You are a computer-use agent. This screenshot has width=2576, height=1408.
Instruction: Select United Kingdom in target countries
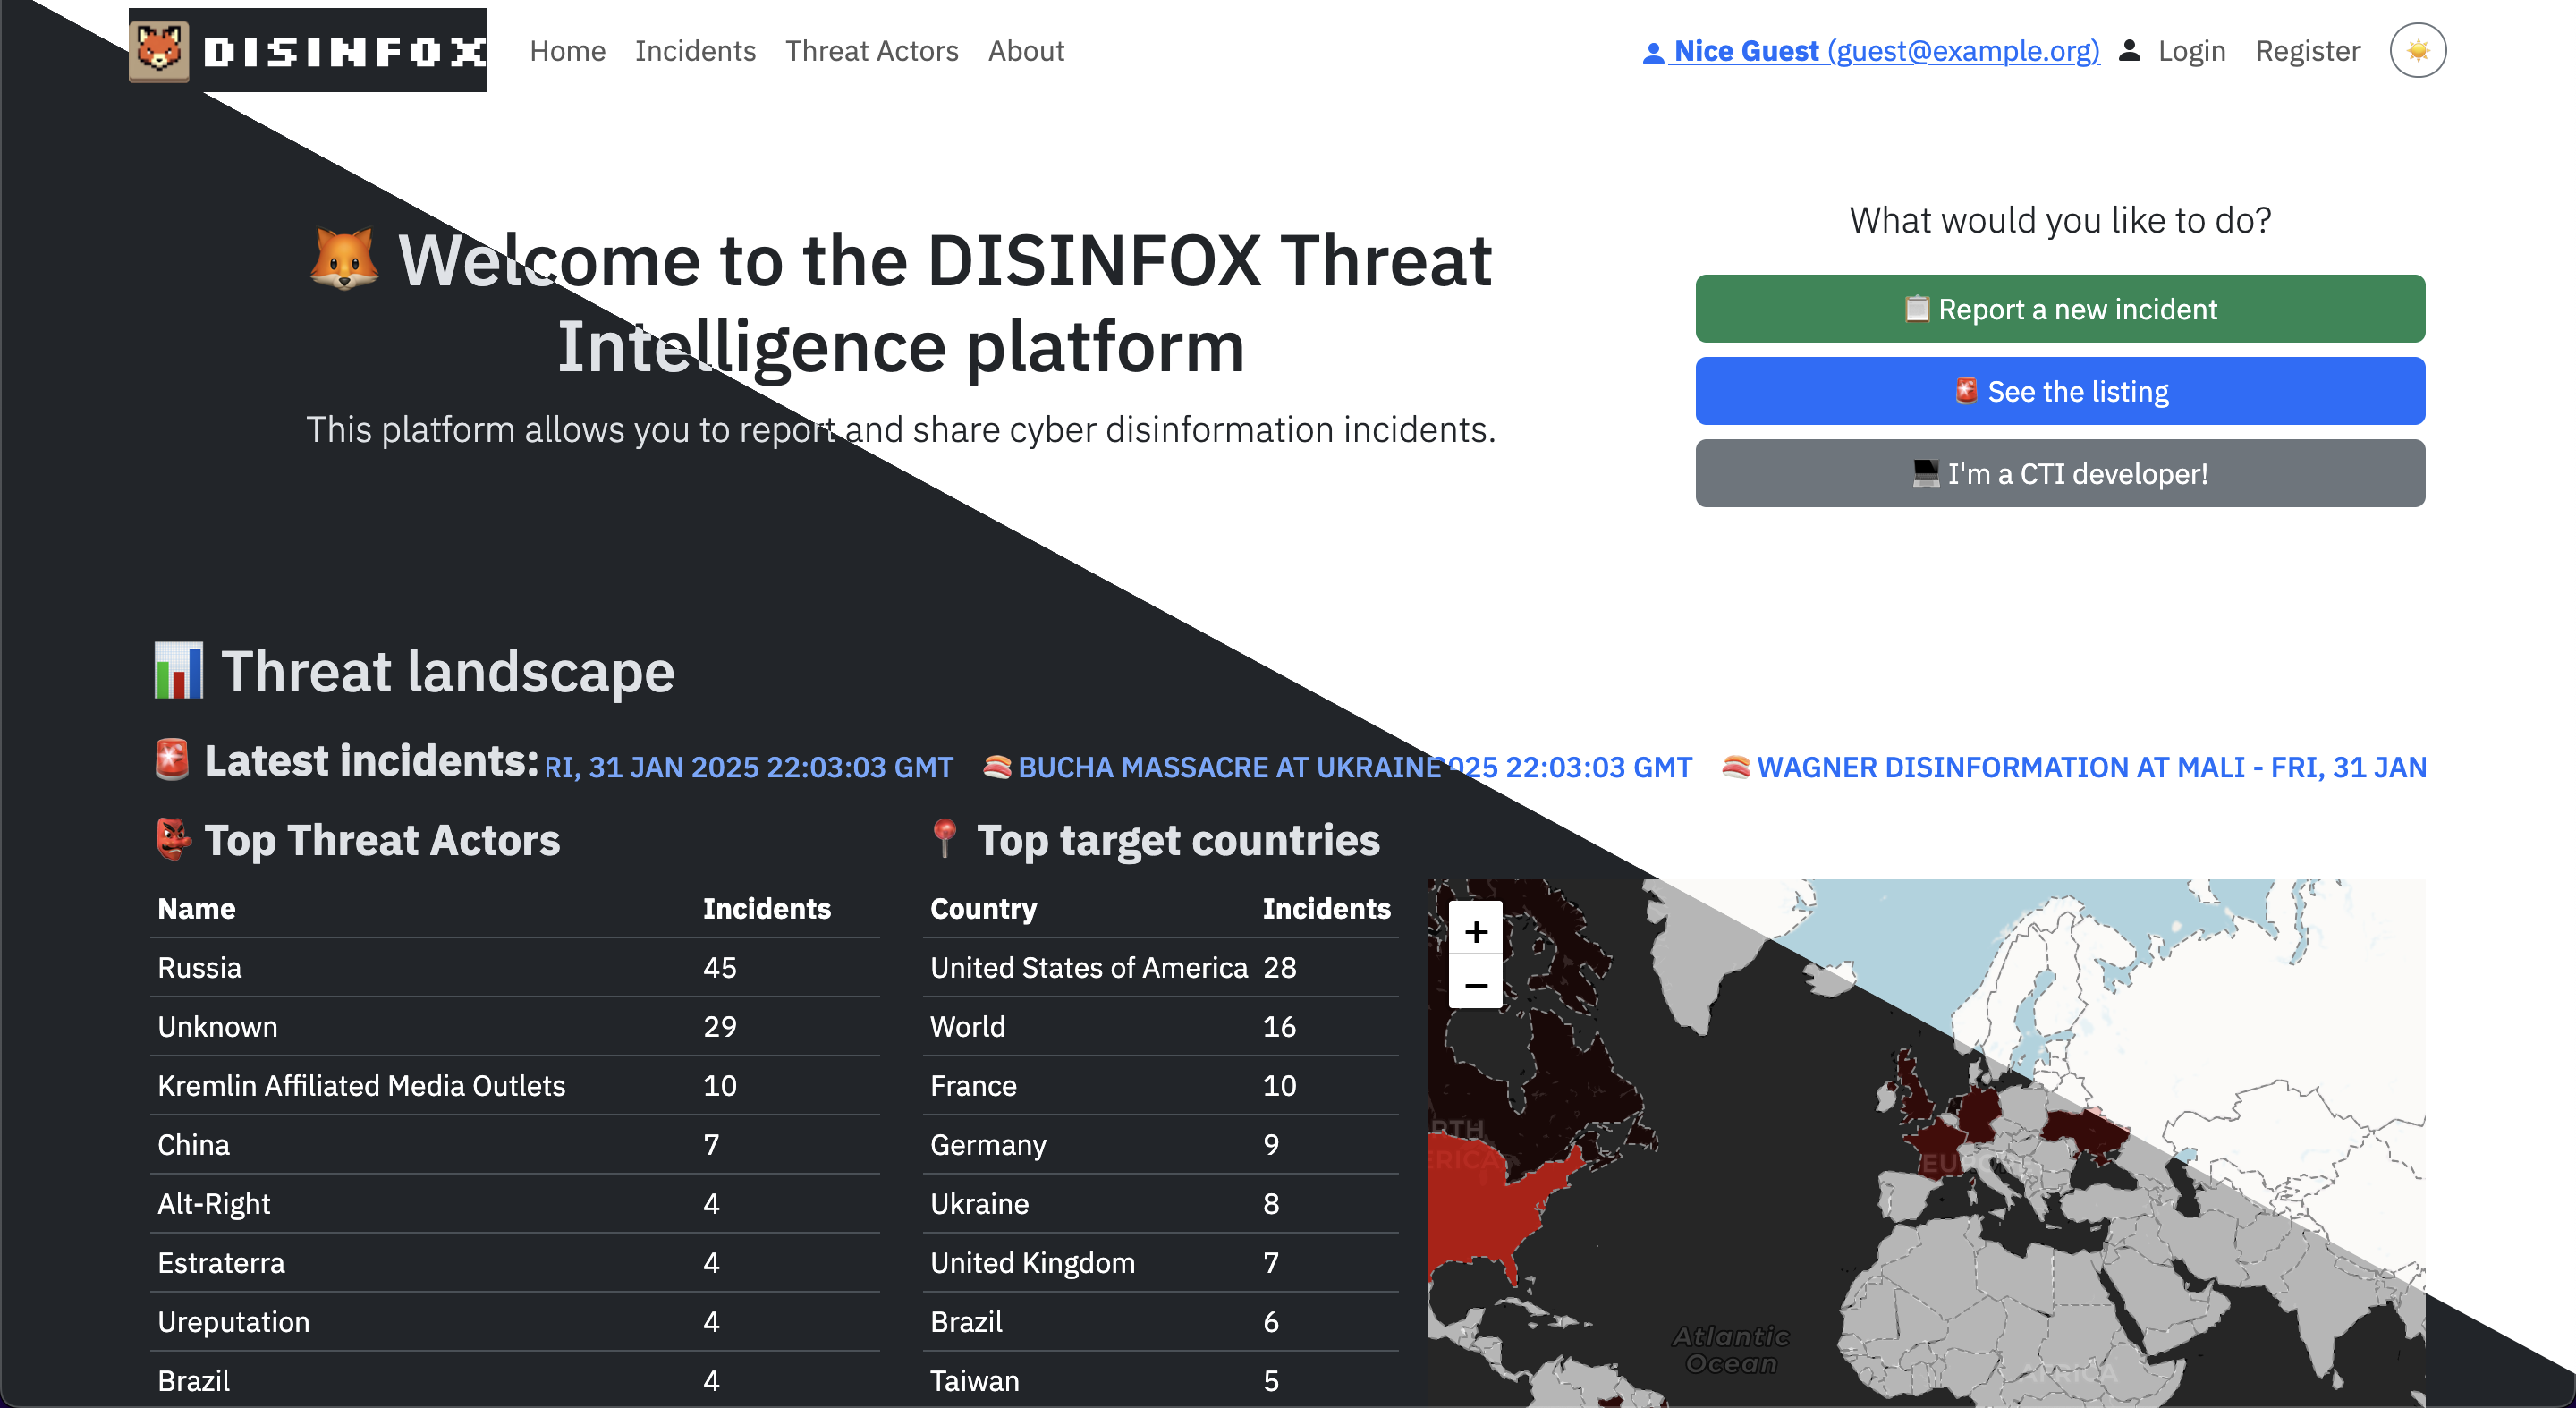(1160, 1261)
